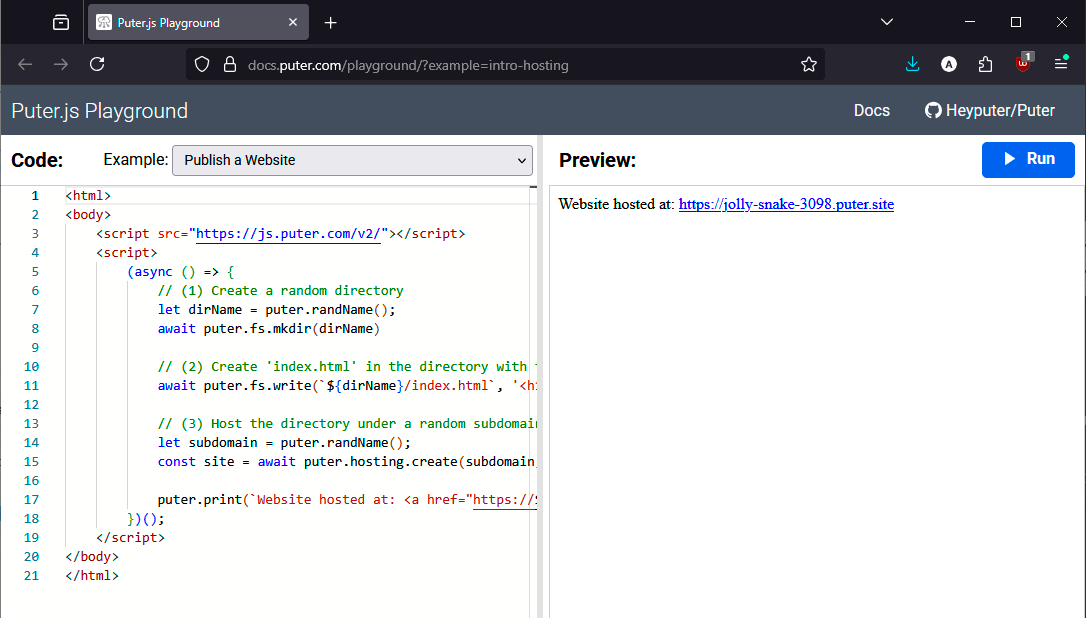Click the padlock site security icon
Image resolution: width=1086 pixels, height=618 pixels.
[229, 64]
